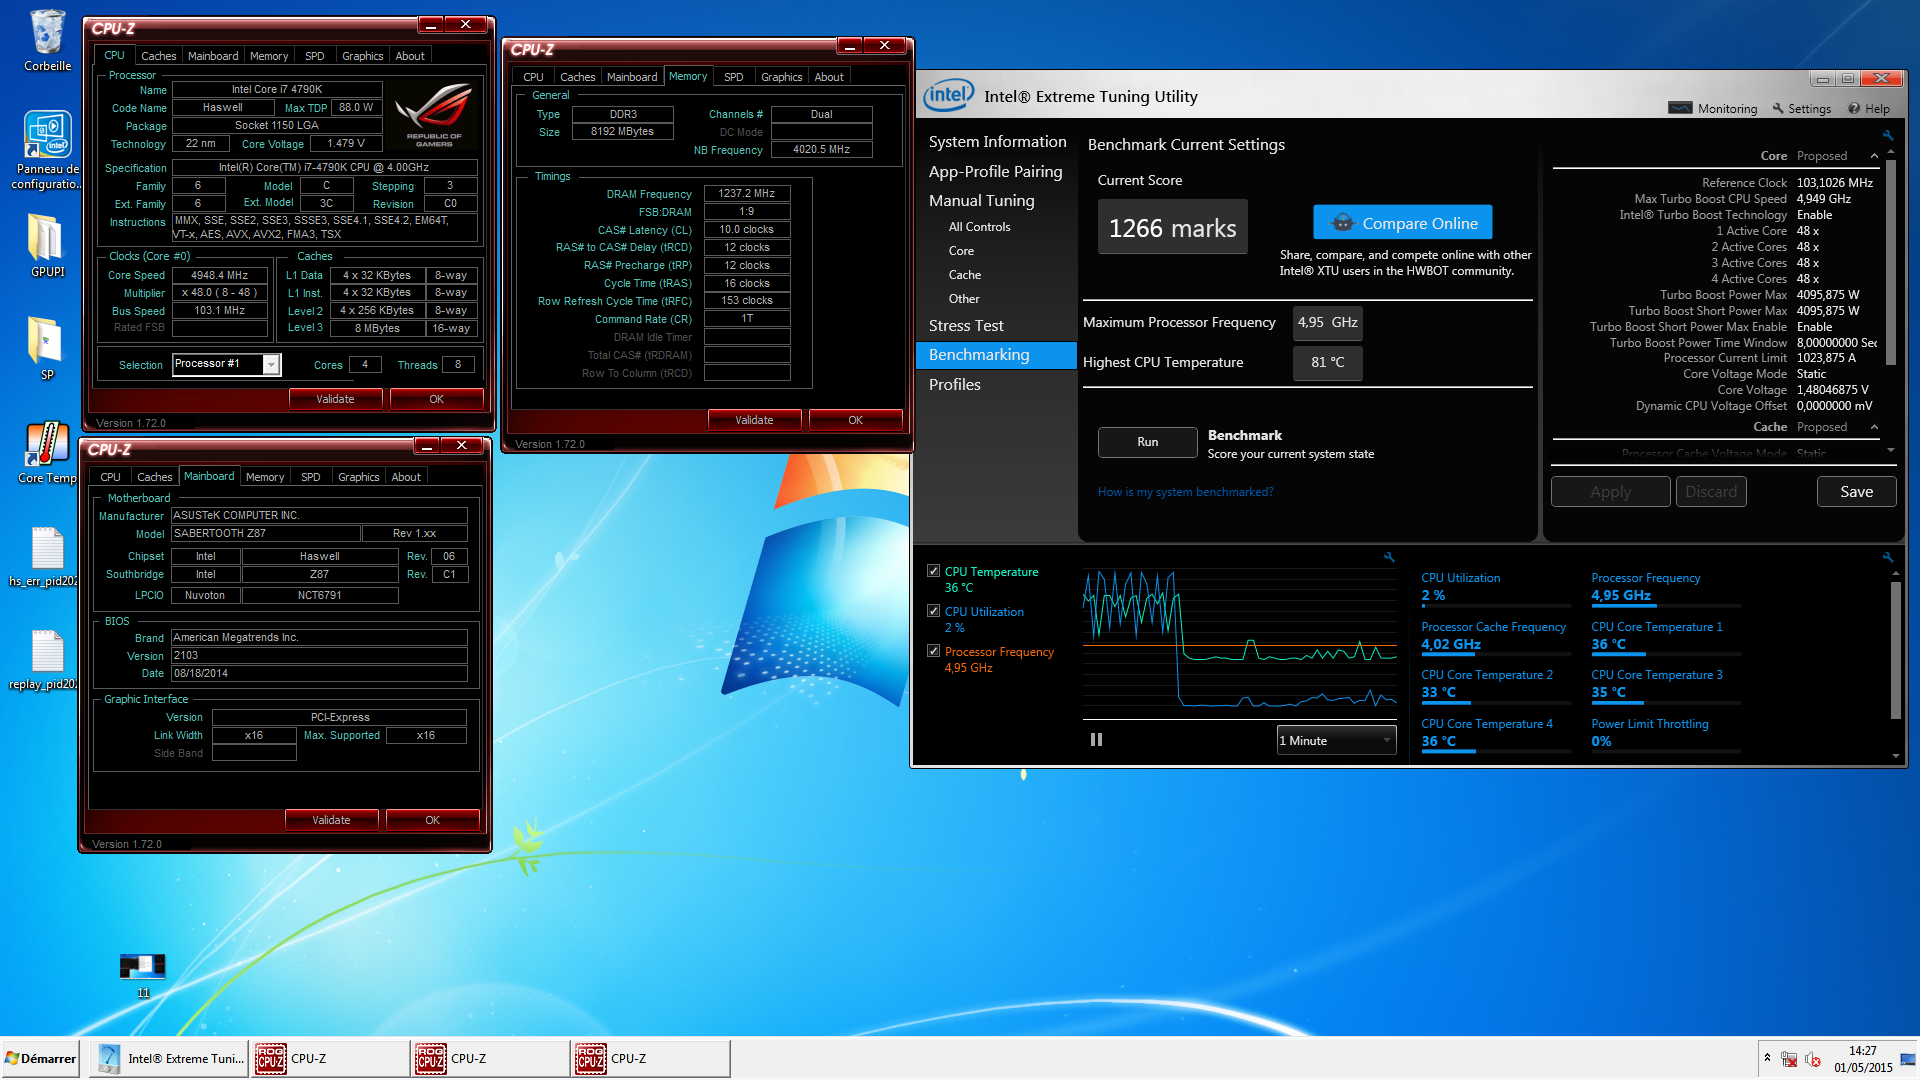This screenshot has width=1920, height=1080.
Task: Click wrench icon above the monitoring graph
Action: [x=1389, y=557]
